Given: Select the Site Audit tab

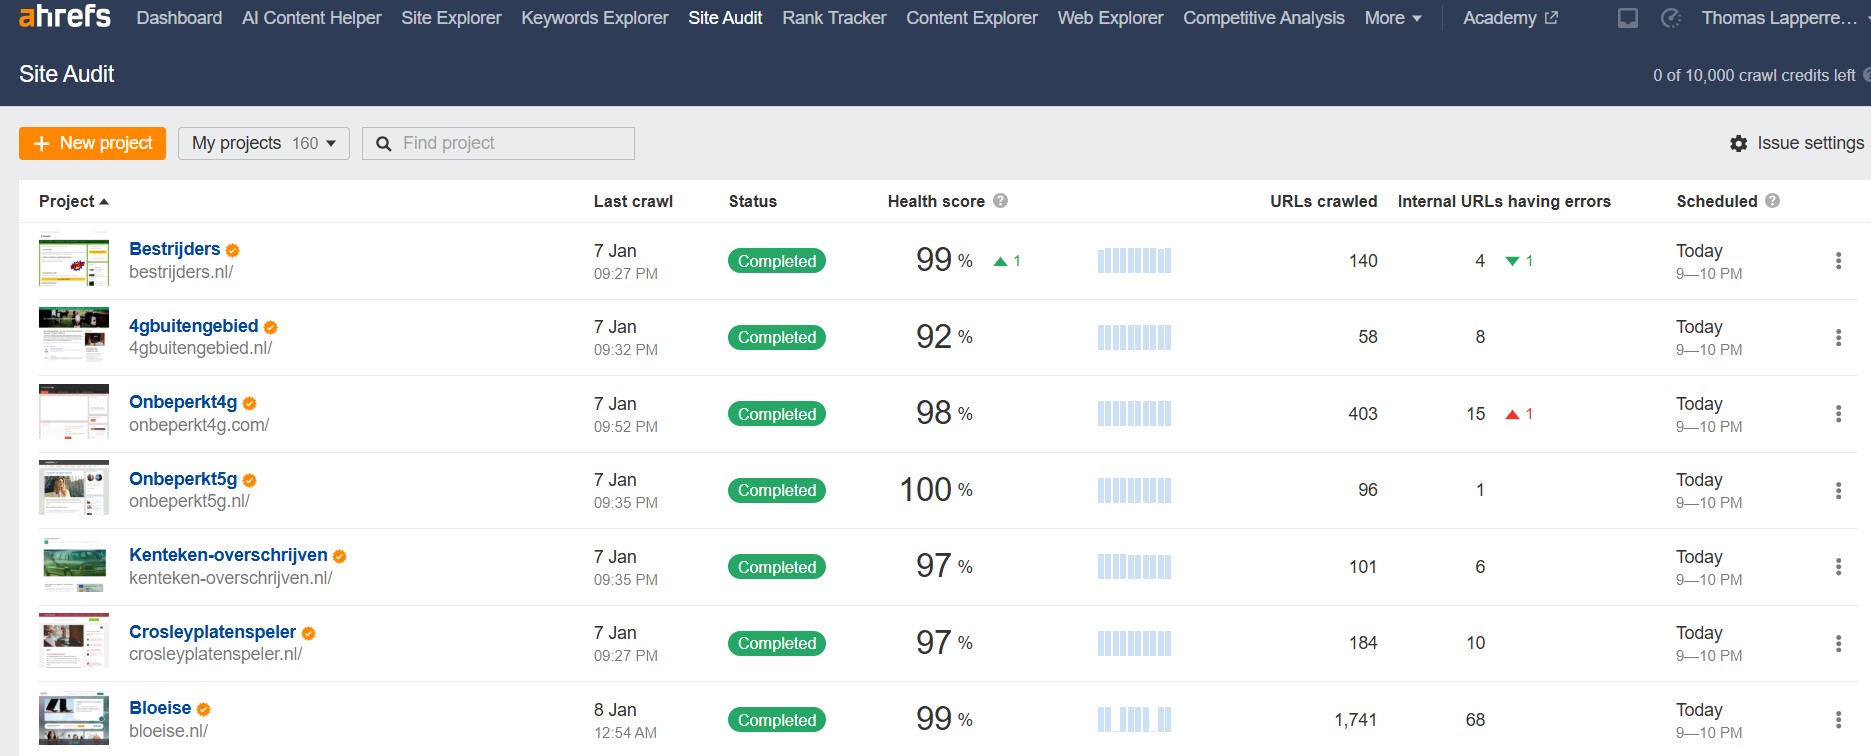Looking at the screenshot, I should point(725,18).
